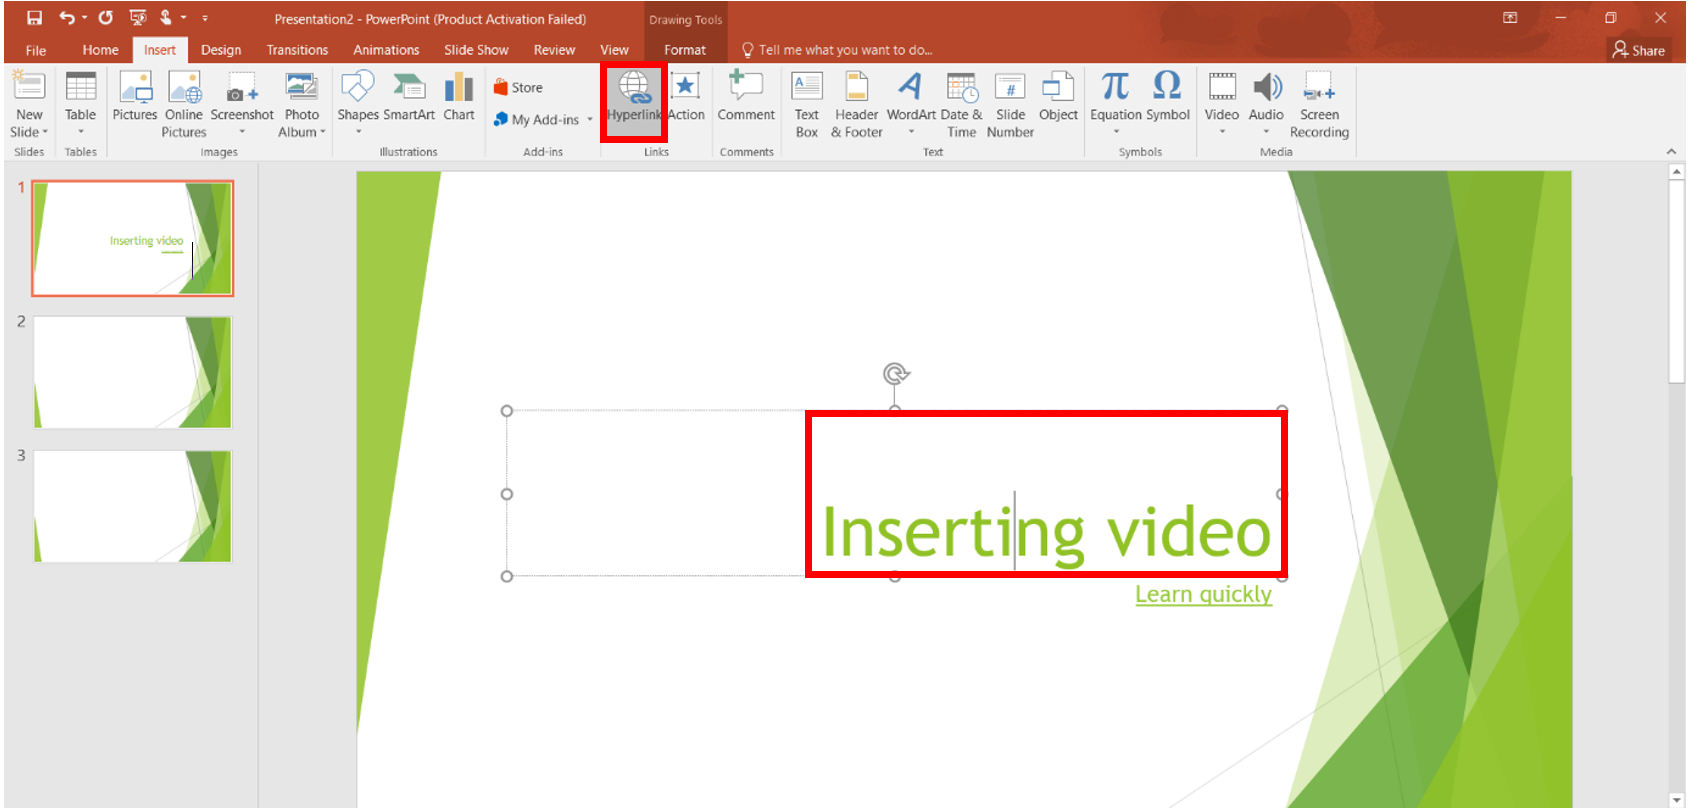Open the Transitions tab

pyautogui.click(x=297, y=50)
